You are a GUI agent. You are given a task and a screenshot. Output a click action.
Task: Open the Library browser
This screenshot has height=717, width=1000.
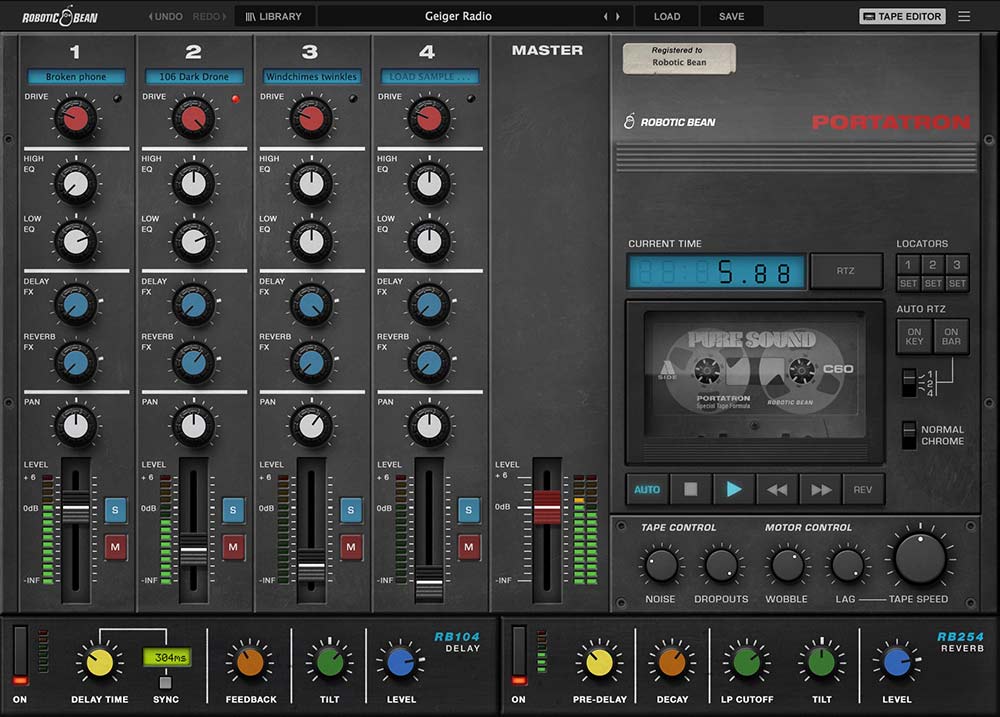(x=273, y=16)
